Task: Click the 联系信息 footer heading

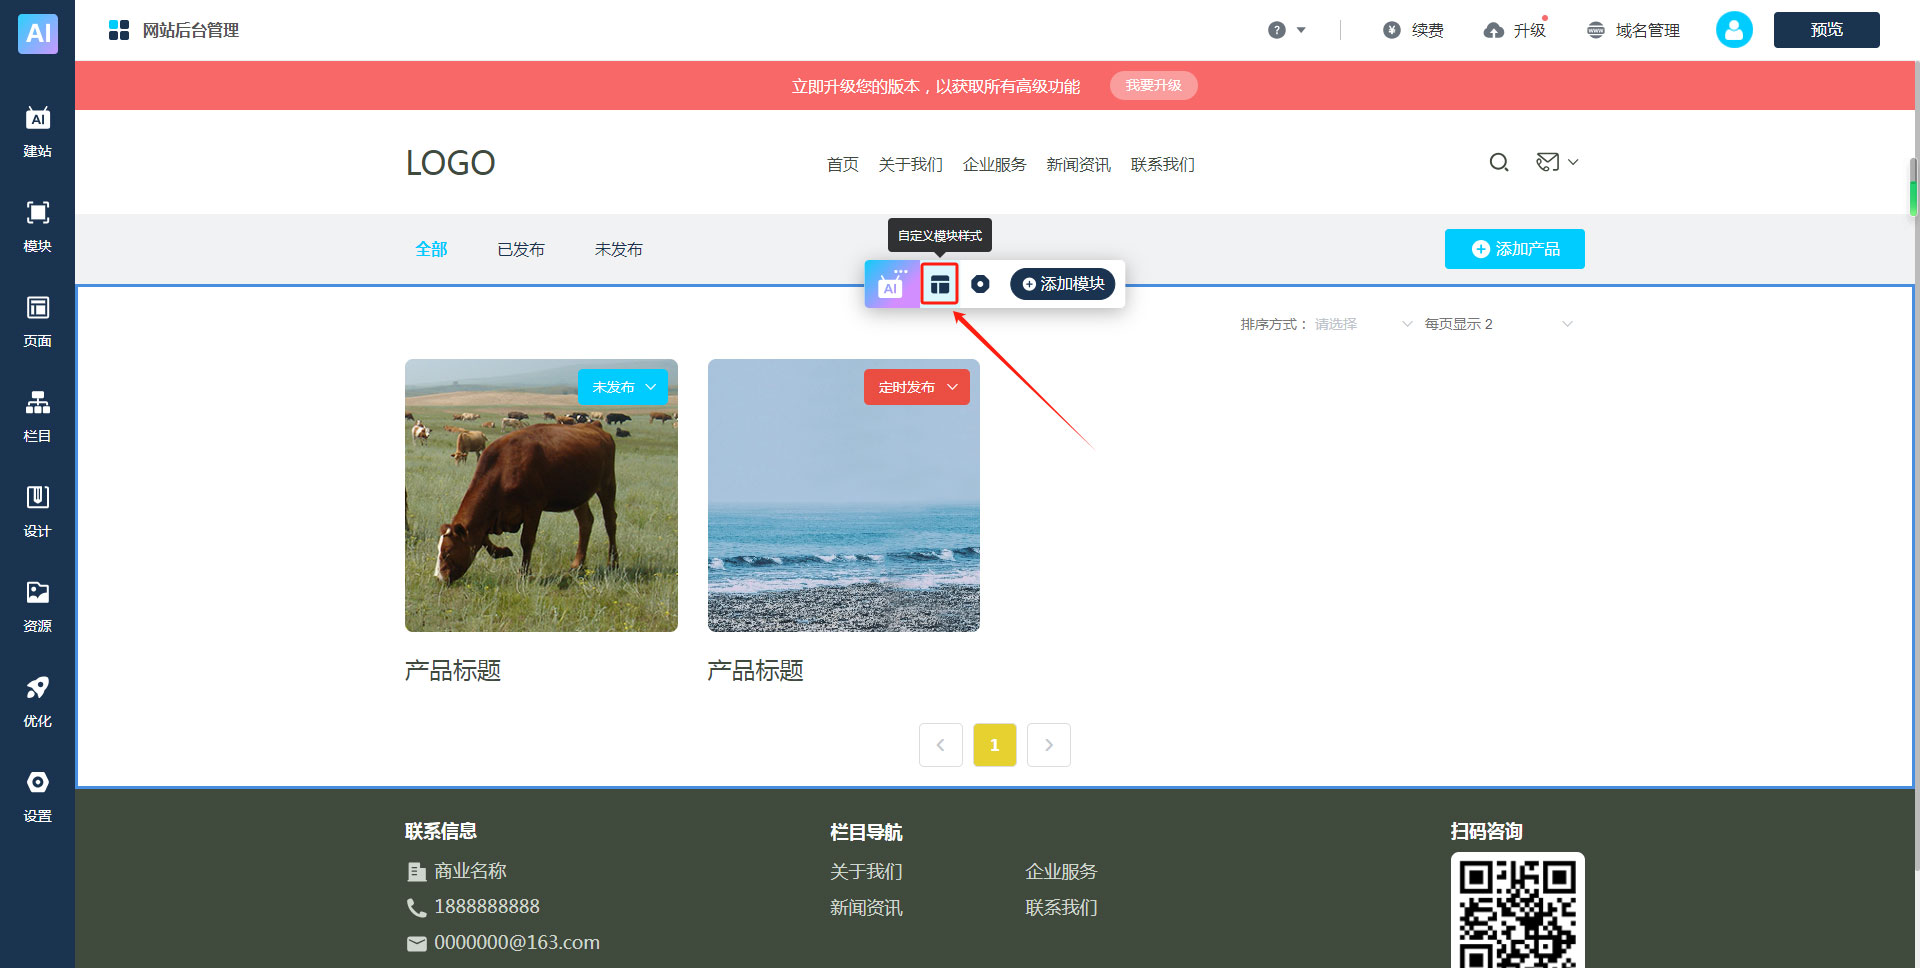Action: (440, 831)
